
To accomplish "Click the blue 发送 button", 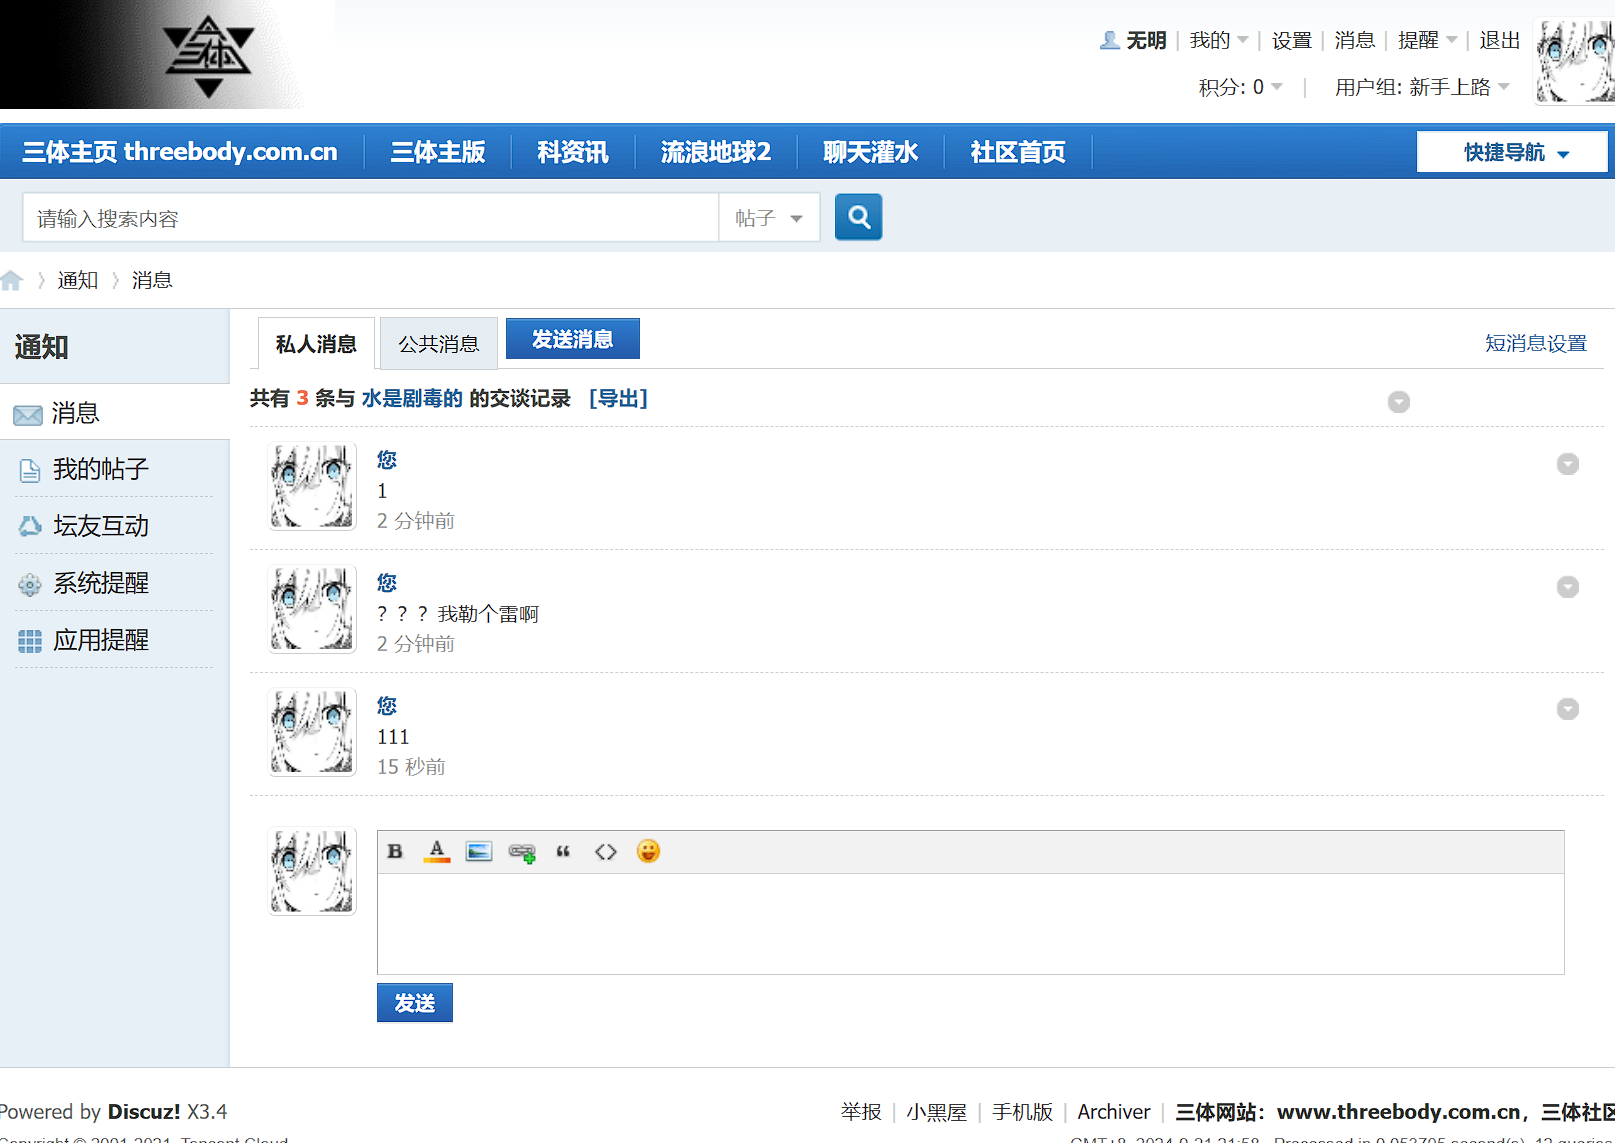I will click(x=415, y=1003).
